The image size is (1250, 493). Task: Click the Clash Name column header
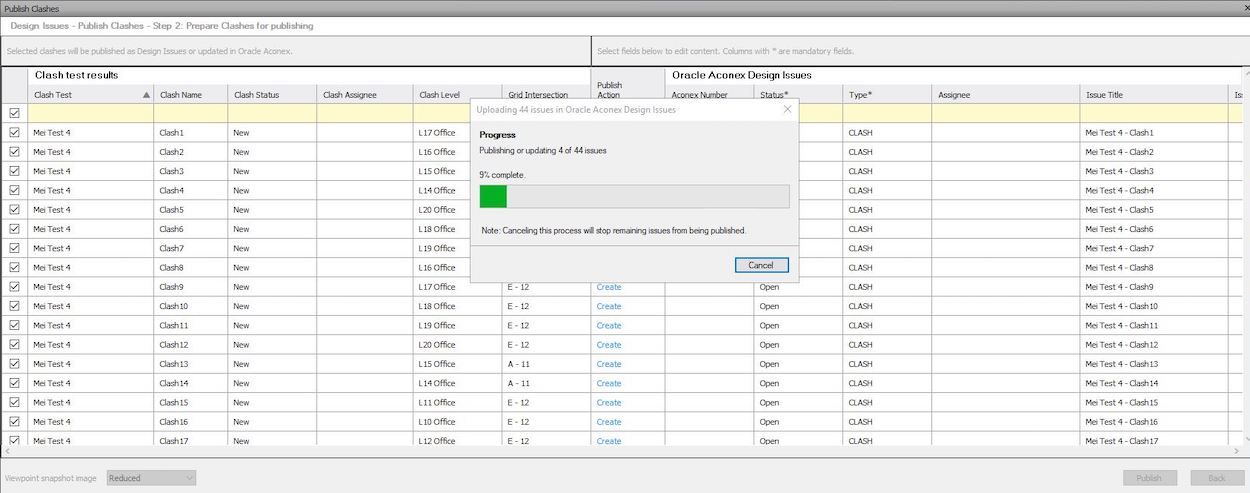190,95
